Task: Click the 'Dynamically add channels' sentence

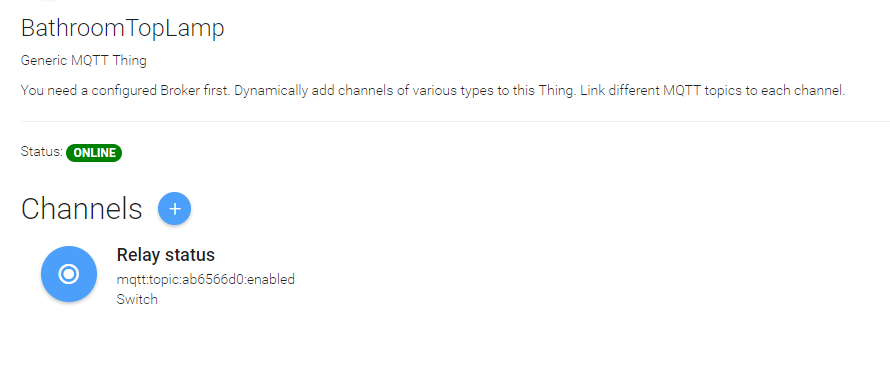Action: click(406, 91)
